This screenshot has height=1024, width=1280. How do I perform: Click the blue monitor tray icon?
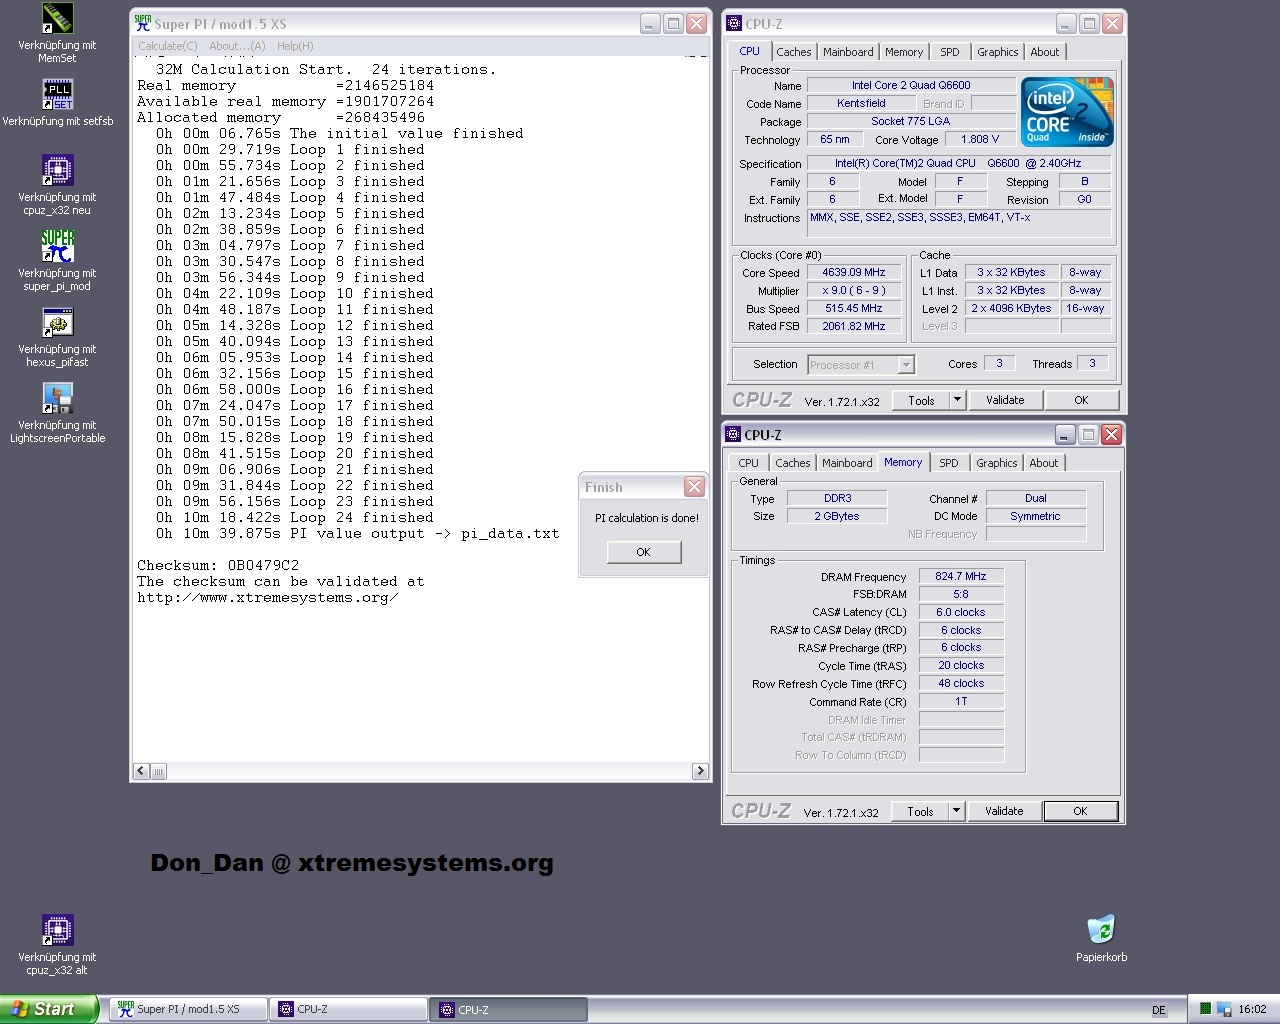(1225, 1009)
